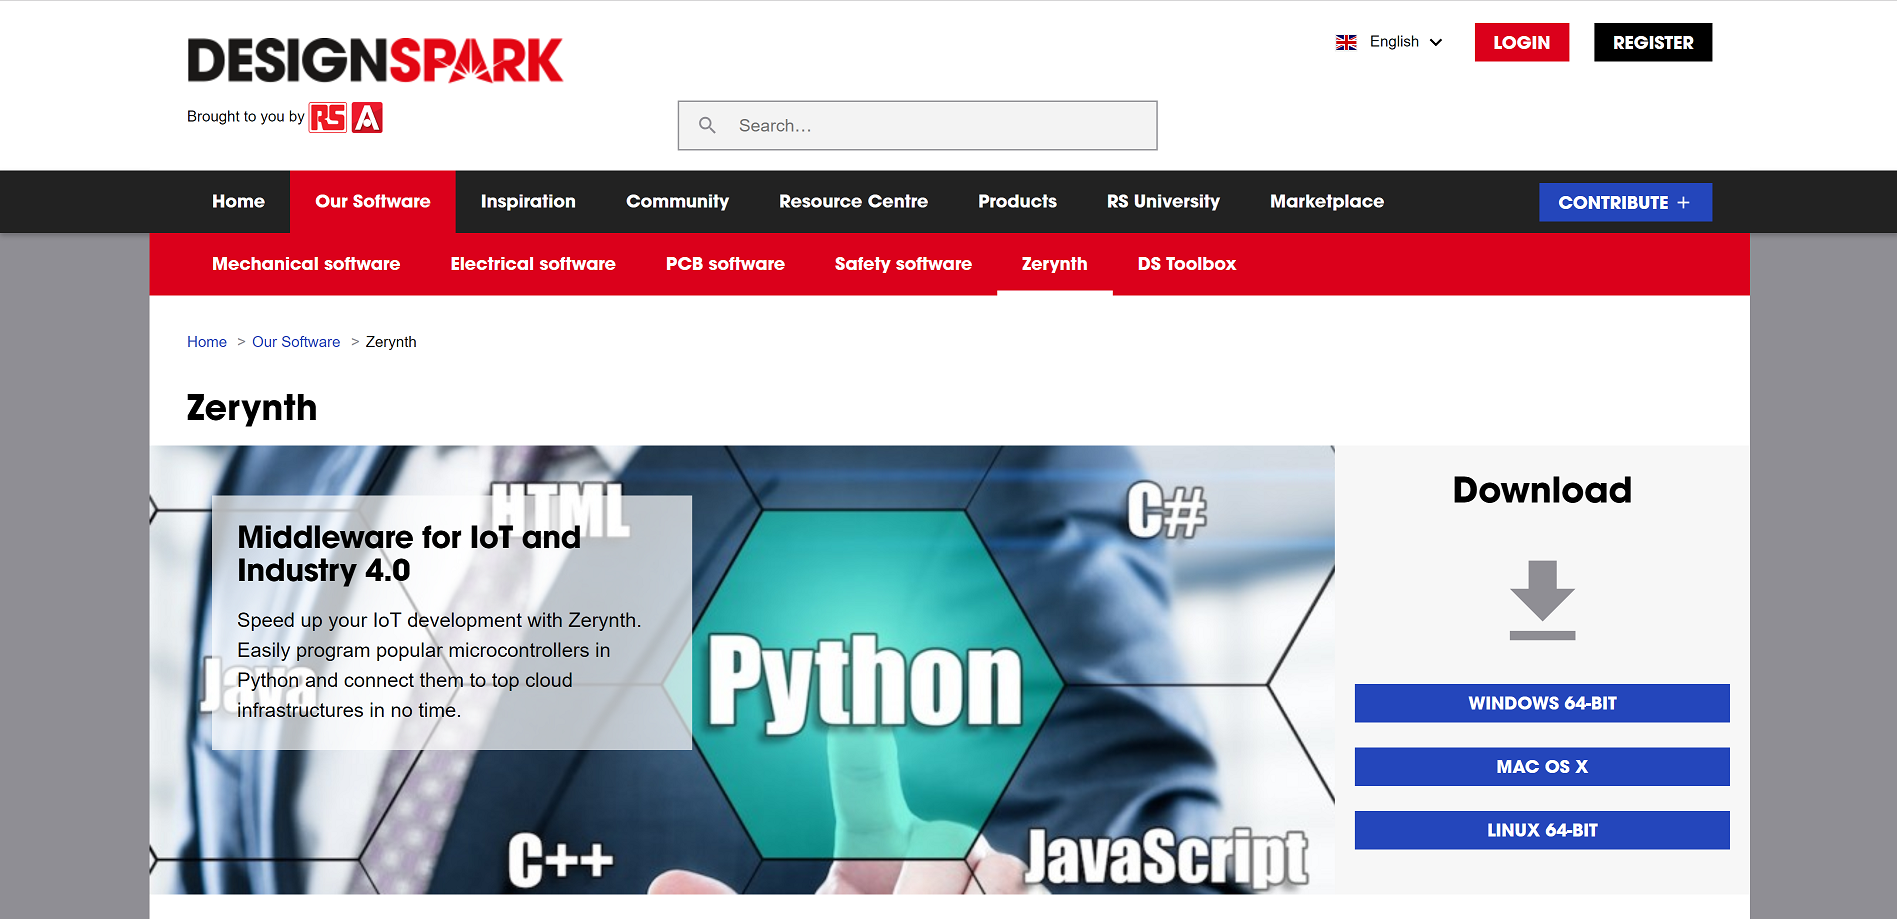The image size is (1897, 919).
Task: Open the Our Software menu
Action: click(372, 201)
